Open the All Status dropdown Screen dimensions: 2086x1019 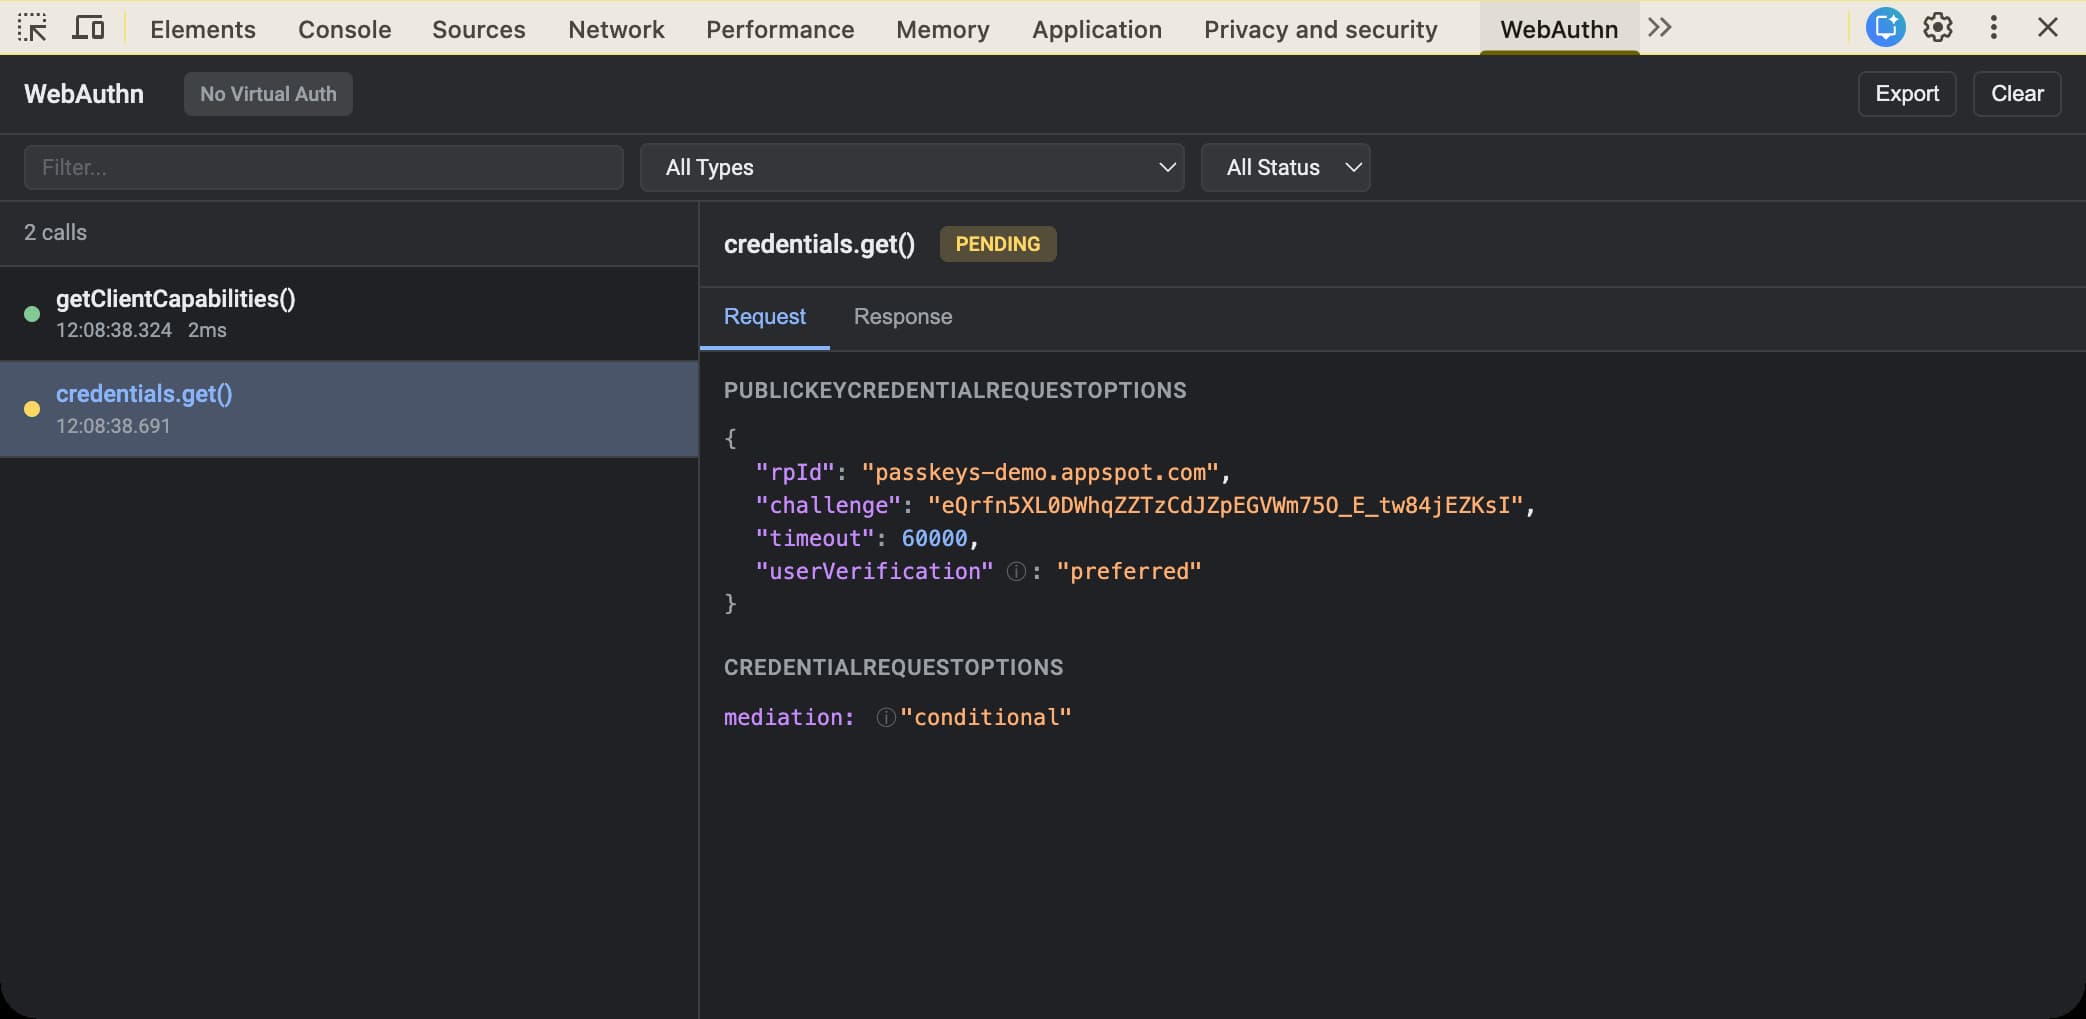[x=1285, y=168]
